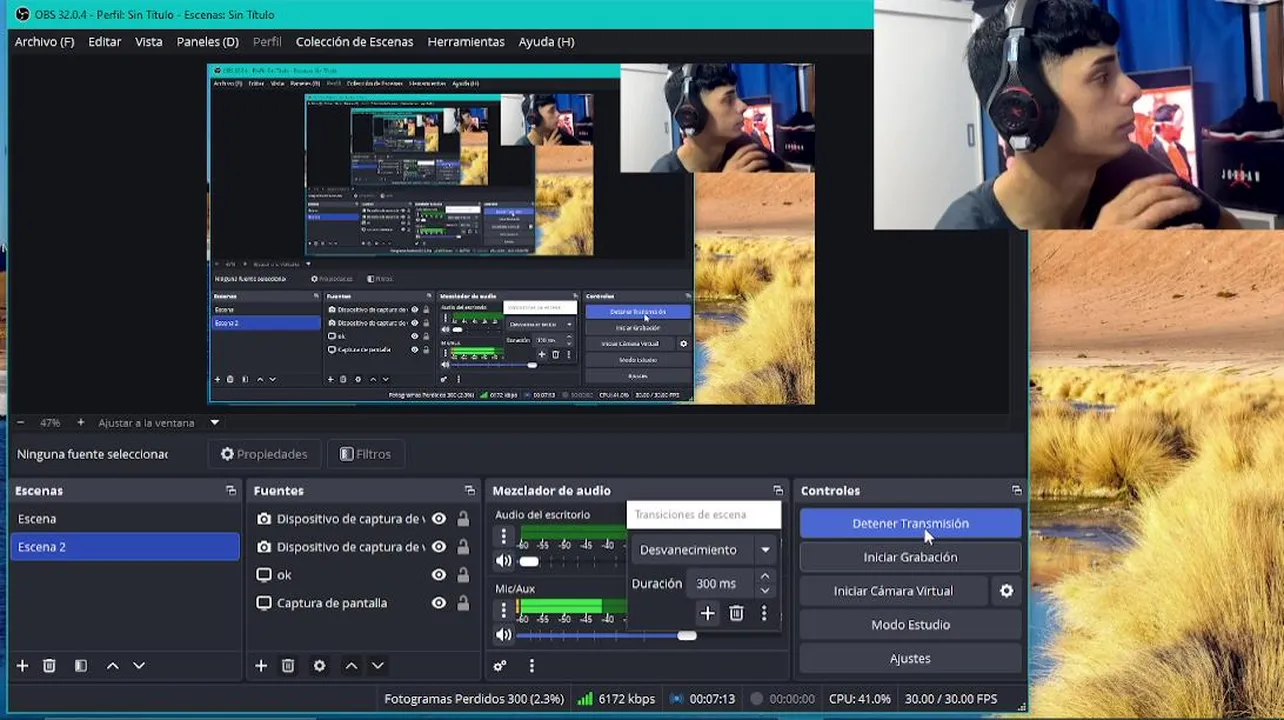Screen dimensions: 1284x720
Task: Move source up arrow in Fuentes toolbar
Action: click(x=351, y=666)
